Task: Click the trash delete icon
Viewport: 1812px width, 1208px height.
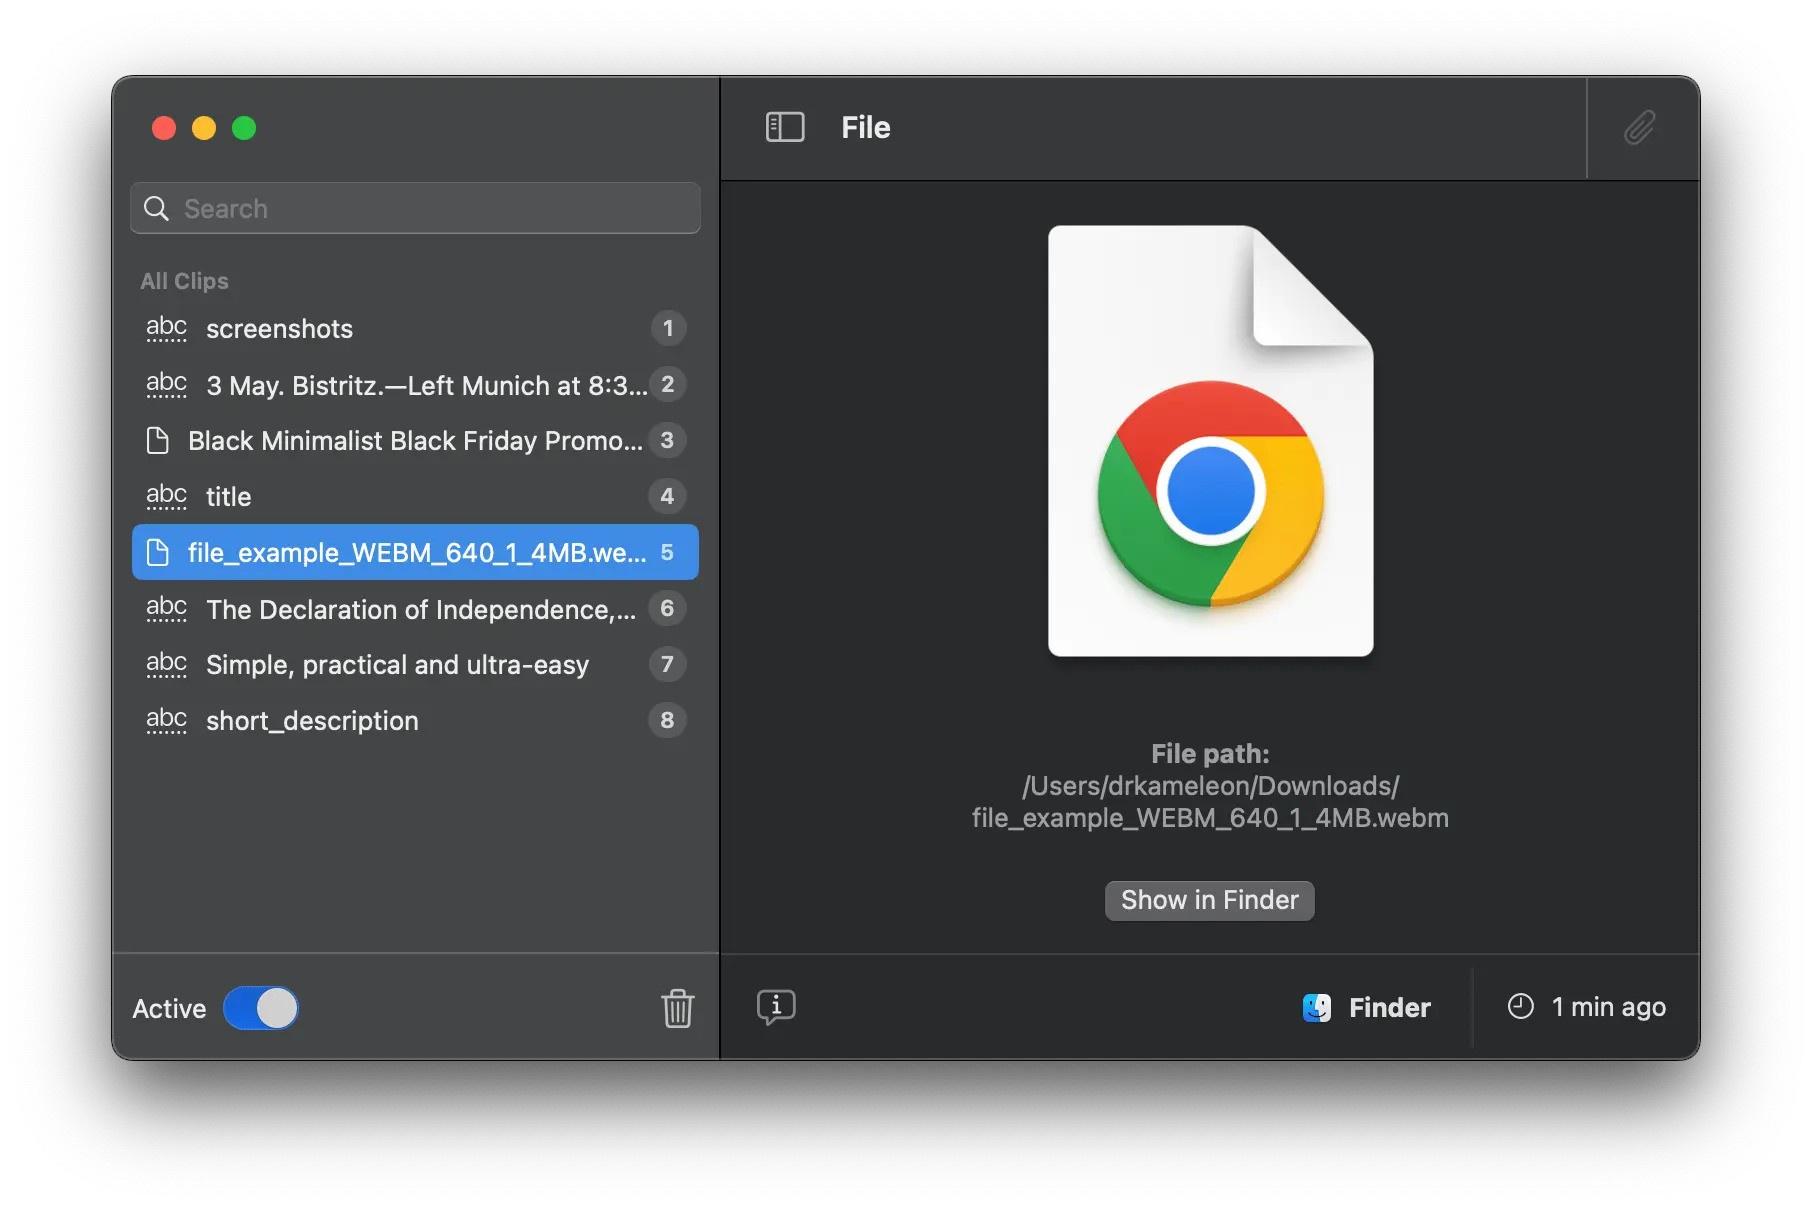Action: [677, 1008]
